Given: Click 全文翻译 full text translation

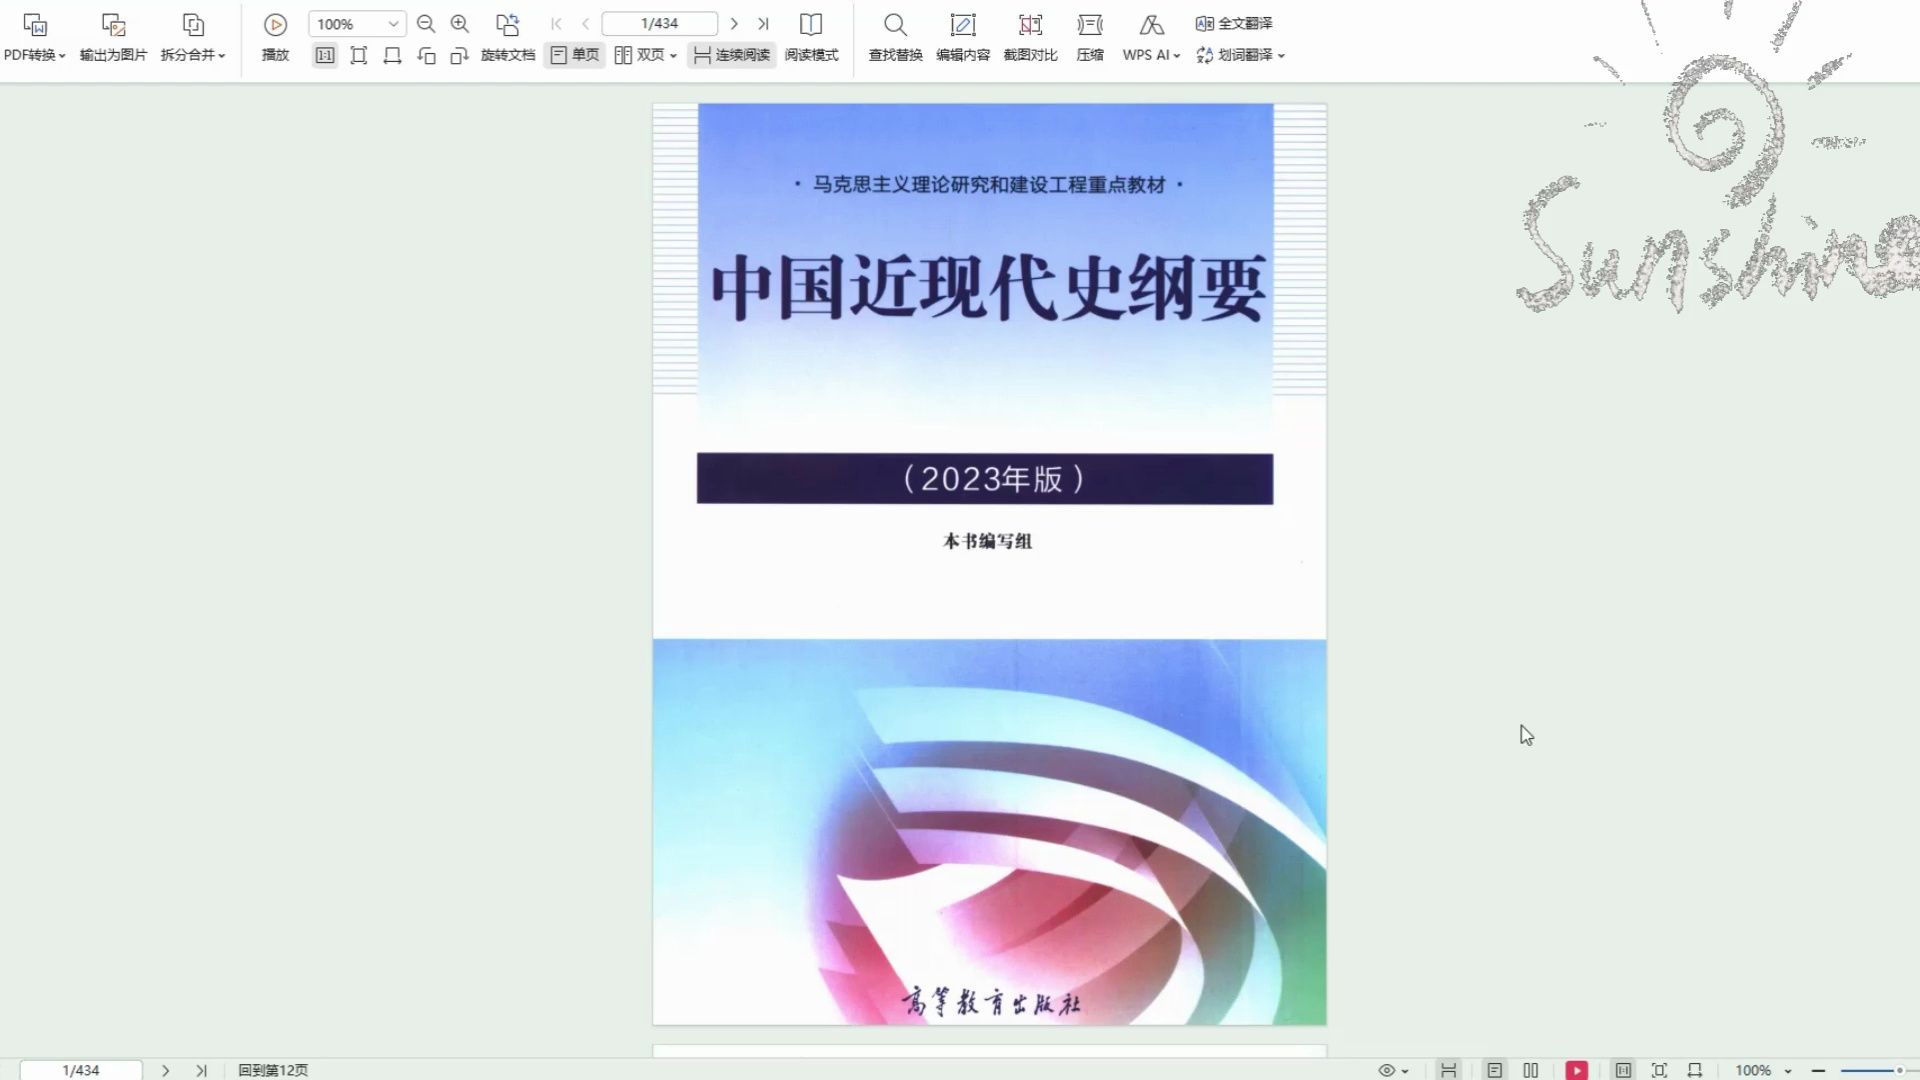Looking at the screenshot, I should pyautogui.click(x=1234, y=23).
